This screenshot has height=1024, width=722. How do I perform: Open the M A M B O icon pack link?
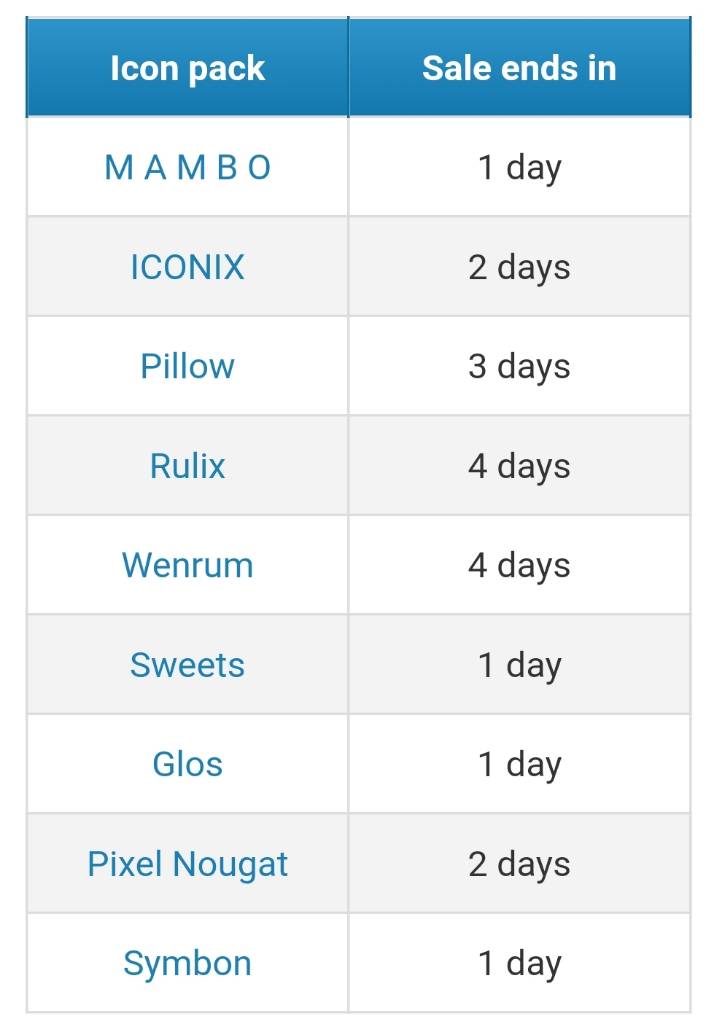point(187,167)
